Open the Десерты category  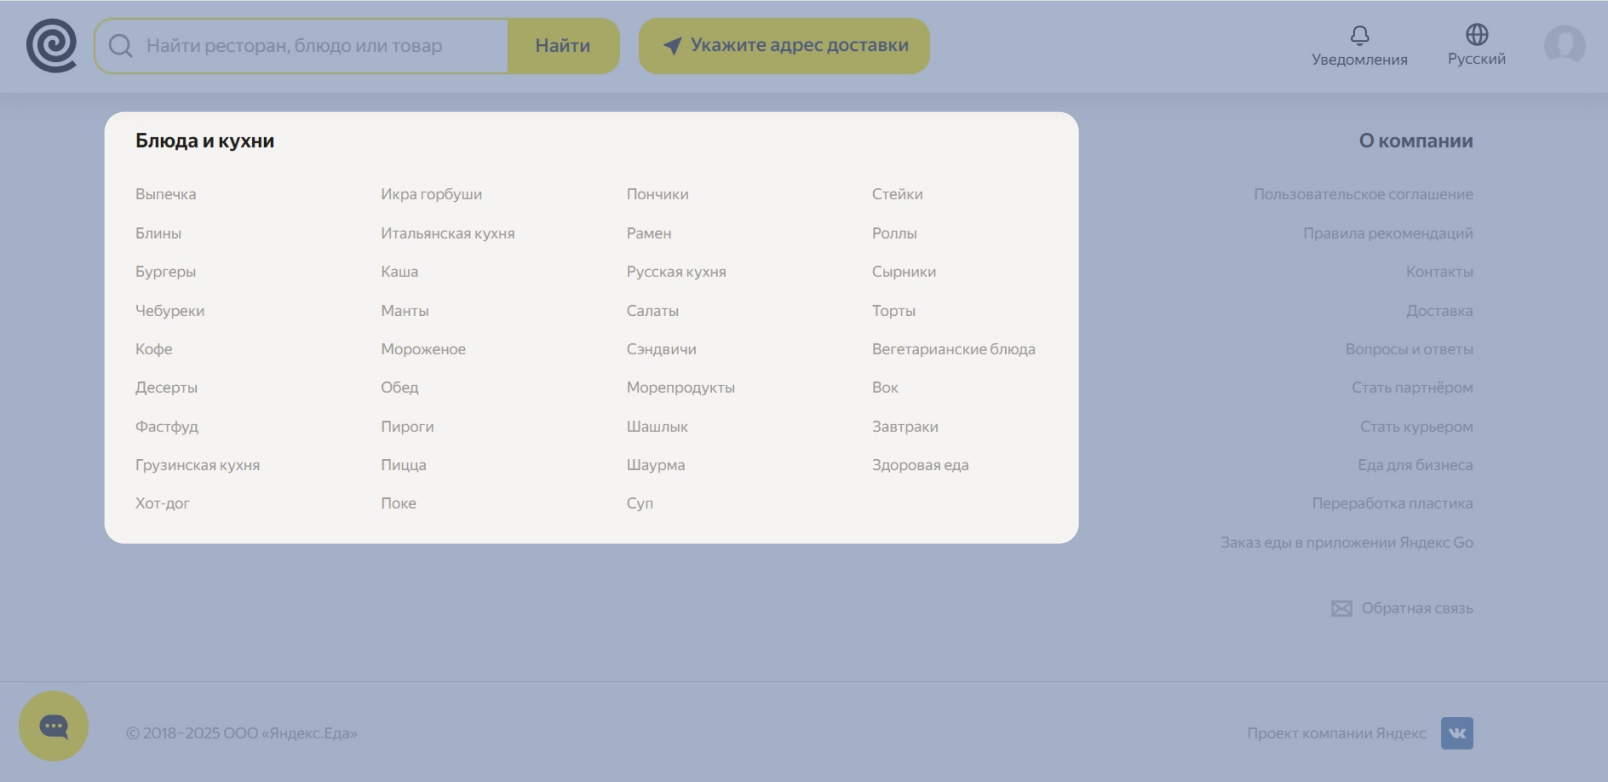(166, 388)
